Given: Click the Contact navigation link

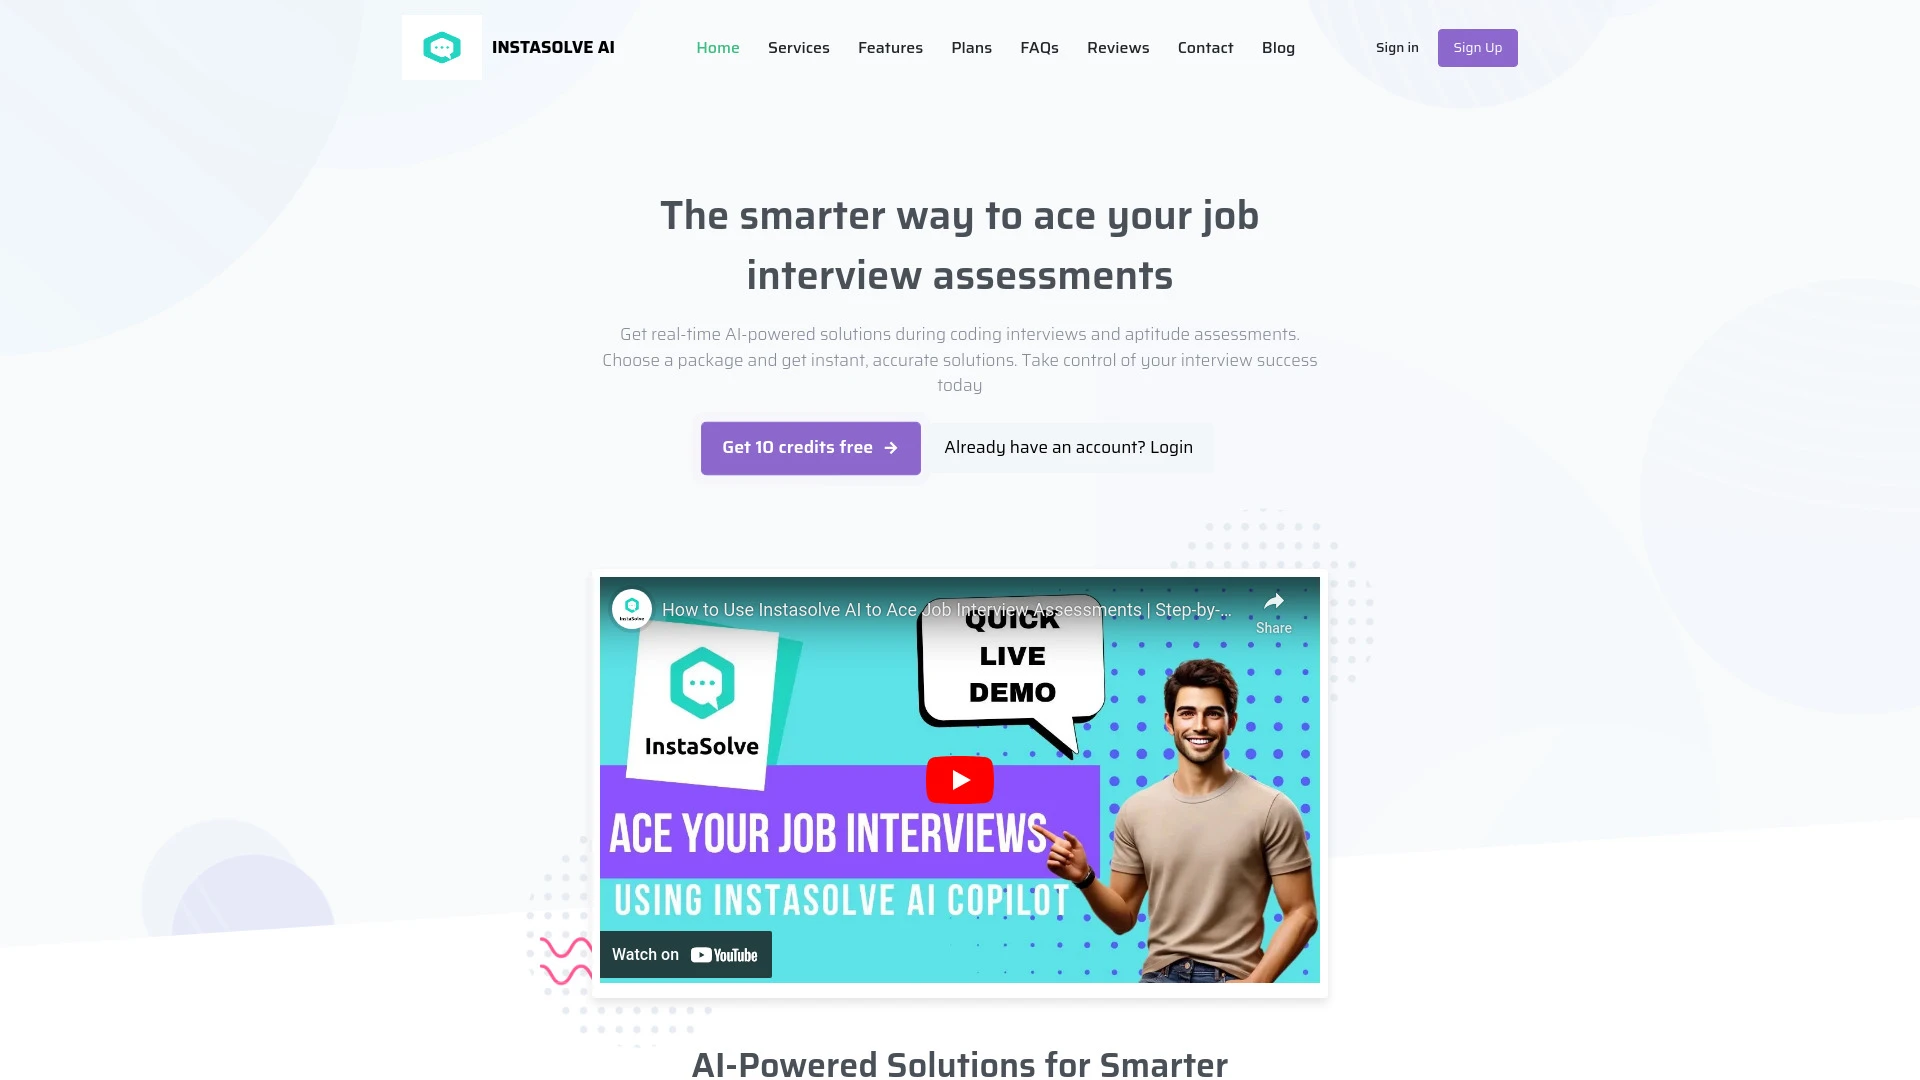Looking at the screenshot, I should 1205,47.
